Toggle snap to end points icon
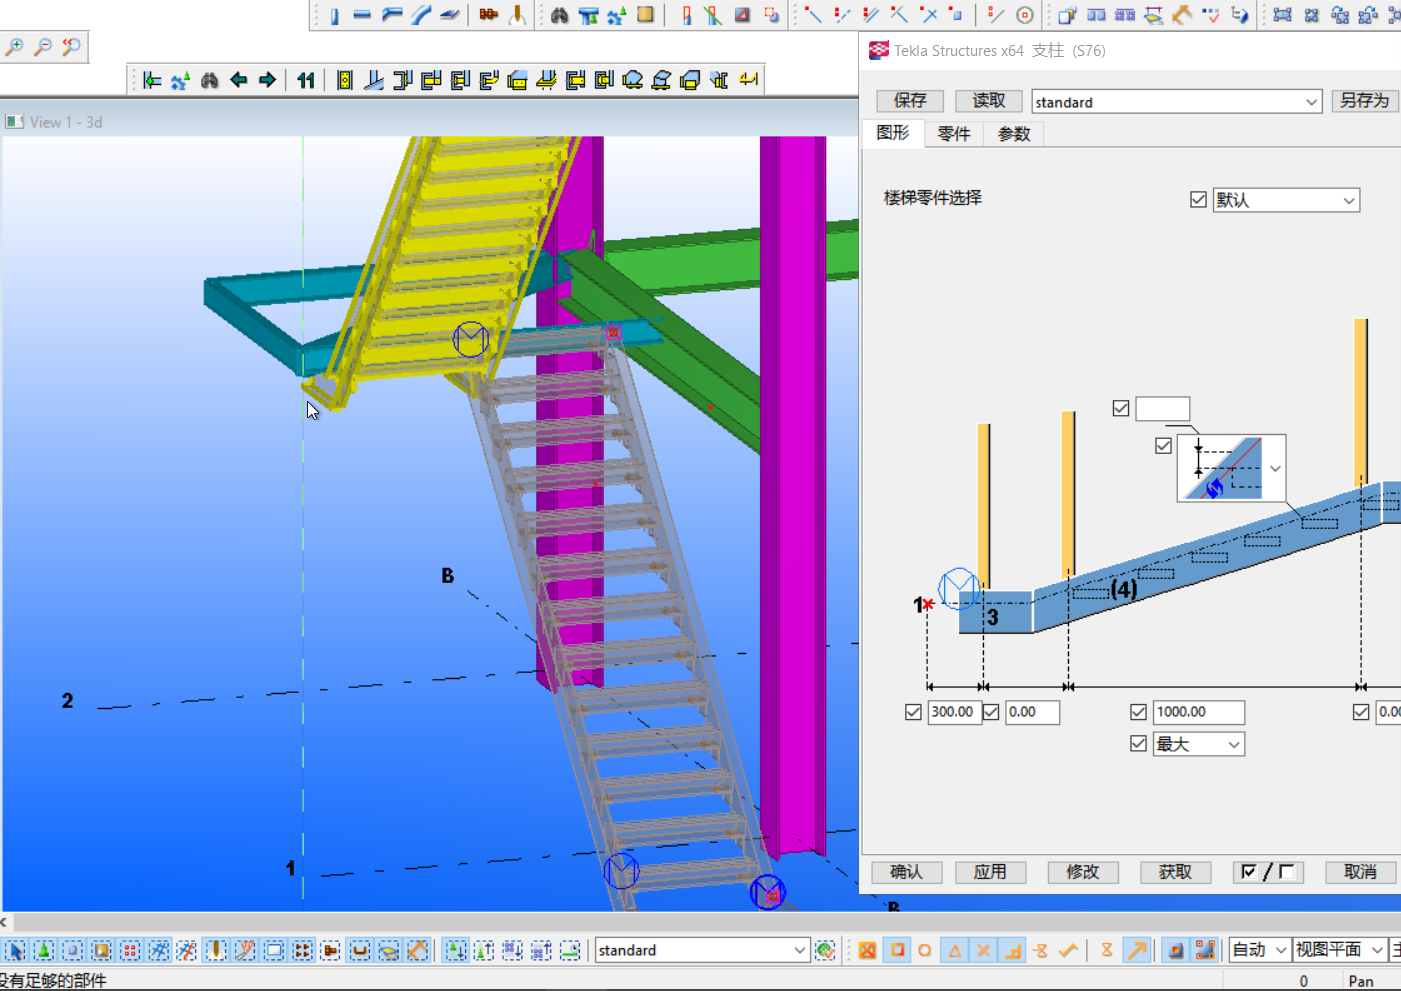 (897, 950)
